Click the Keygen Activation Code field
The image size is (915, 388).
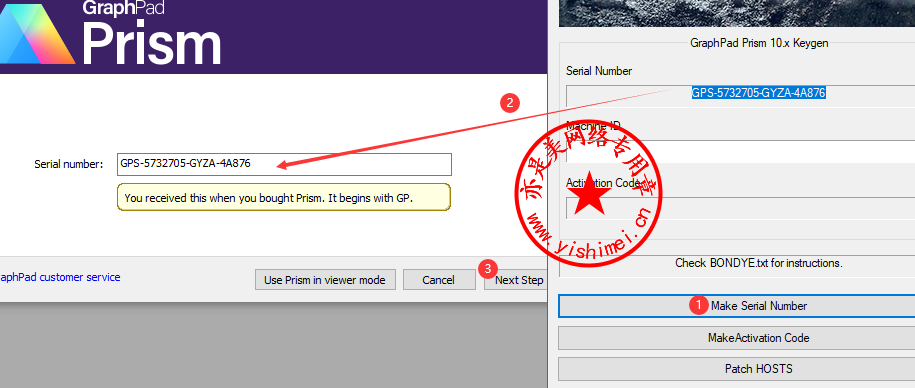pos(741,208)
